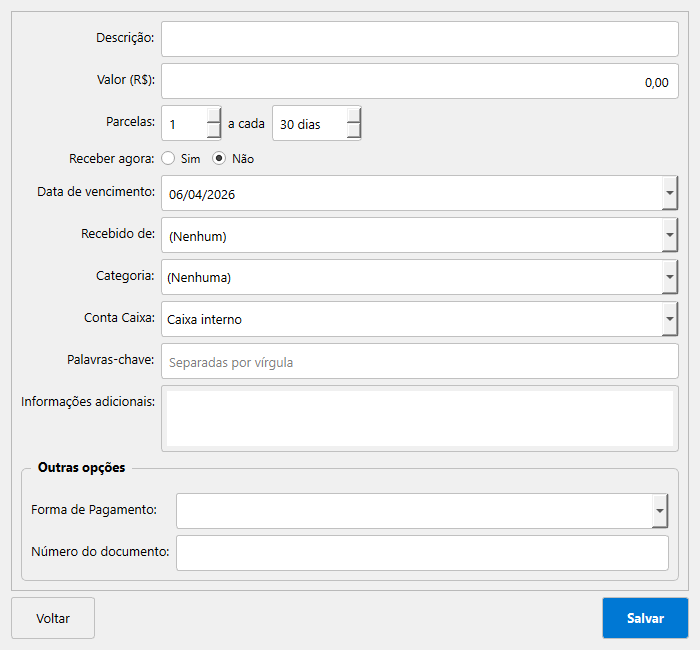The image size is (700, 650).
Task: Decrease Parcelas count with down arrow
Action: [213, 132]
